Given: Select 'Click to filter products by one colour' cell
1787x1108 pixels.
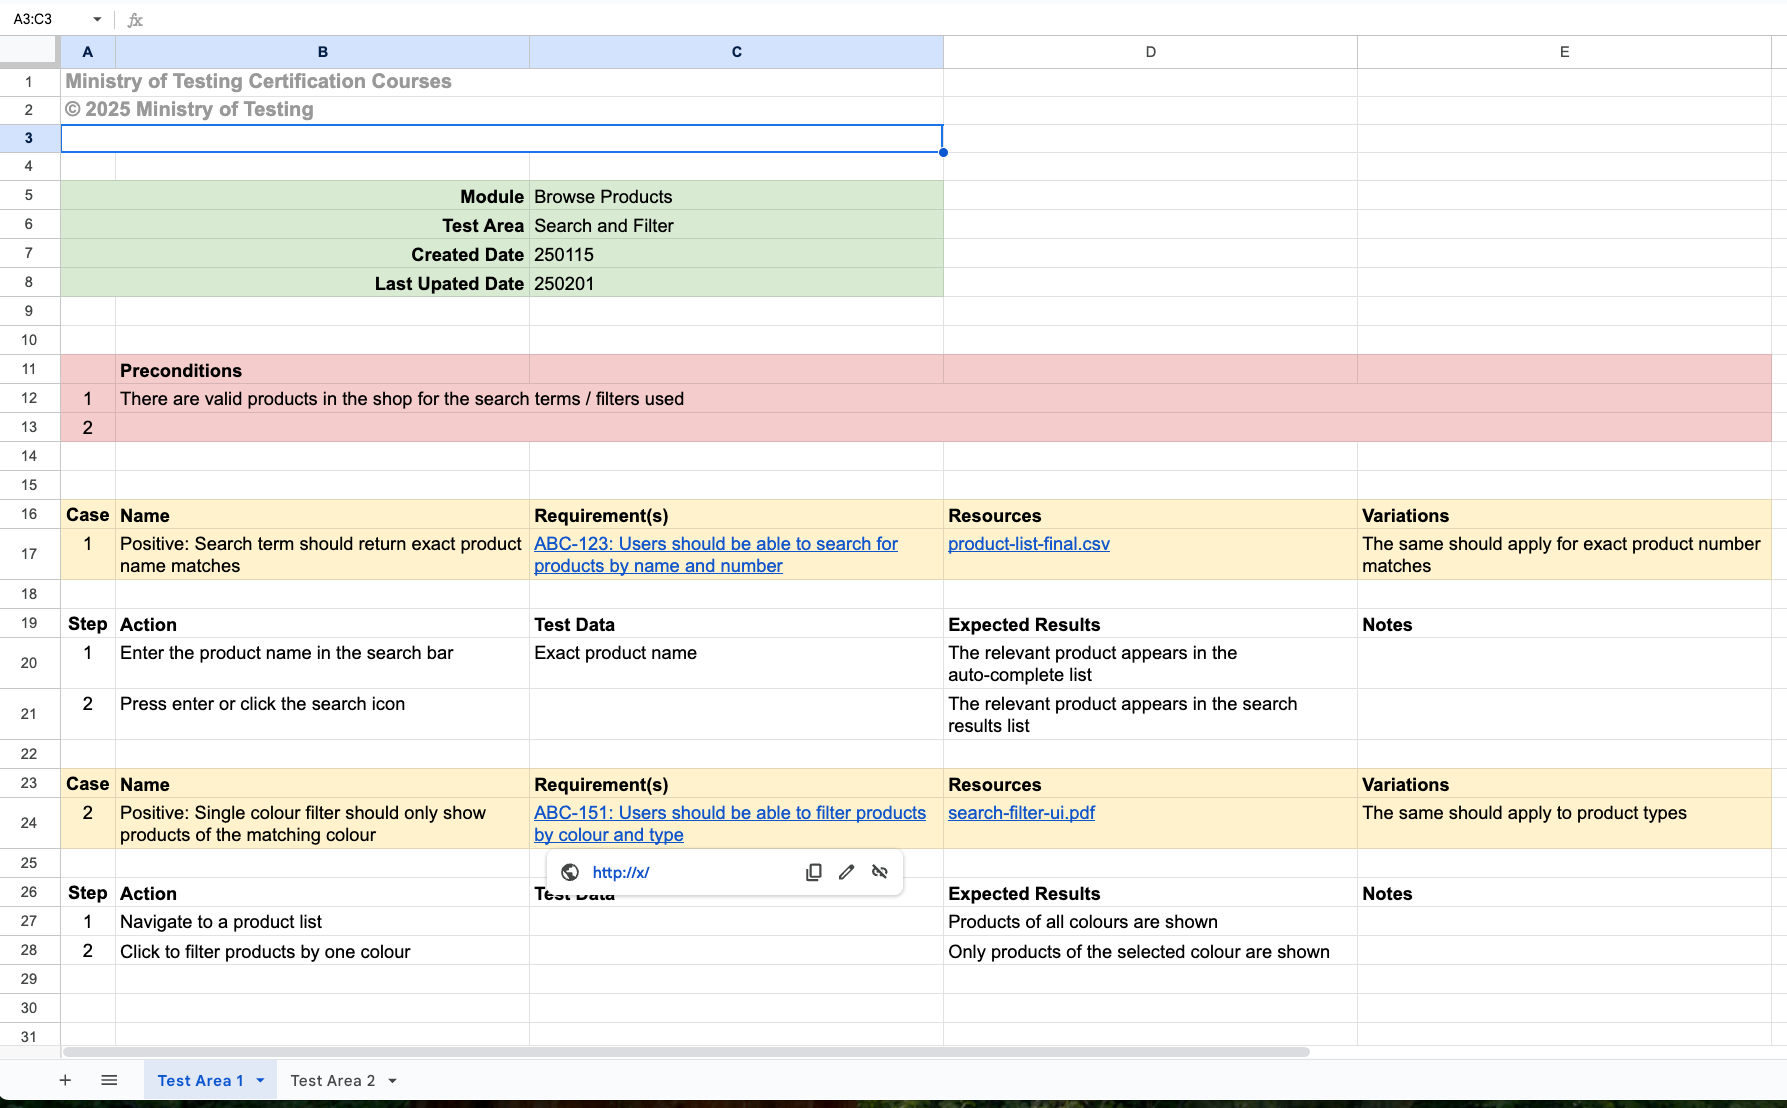Looking at the screenshot, I should 322,951.
